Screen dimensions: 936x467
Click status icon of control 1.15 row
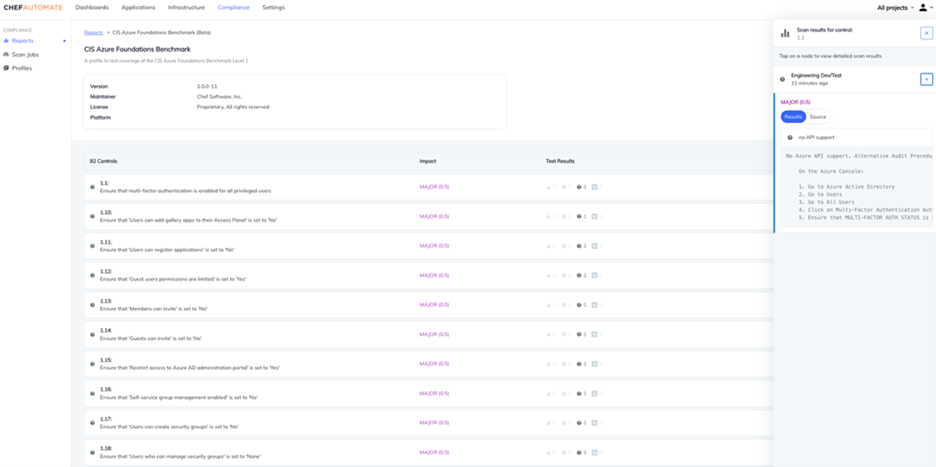tap(93, 364)
